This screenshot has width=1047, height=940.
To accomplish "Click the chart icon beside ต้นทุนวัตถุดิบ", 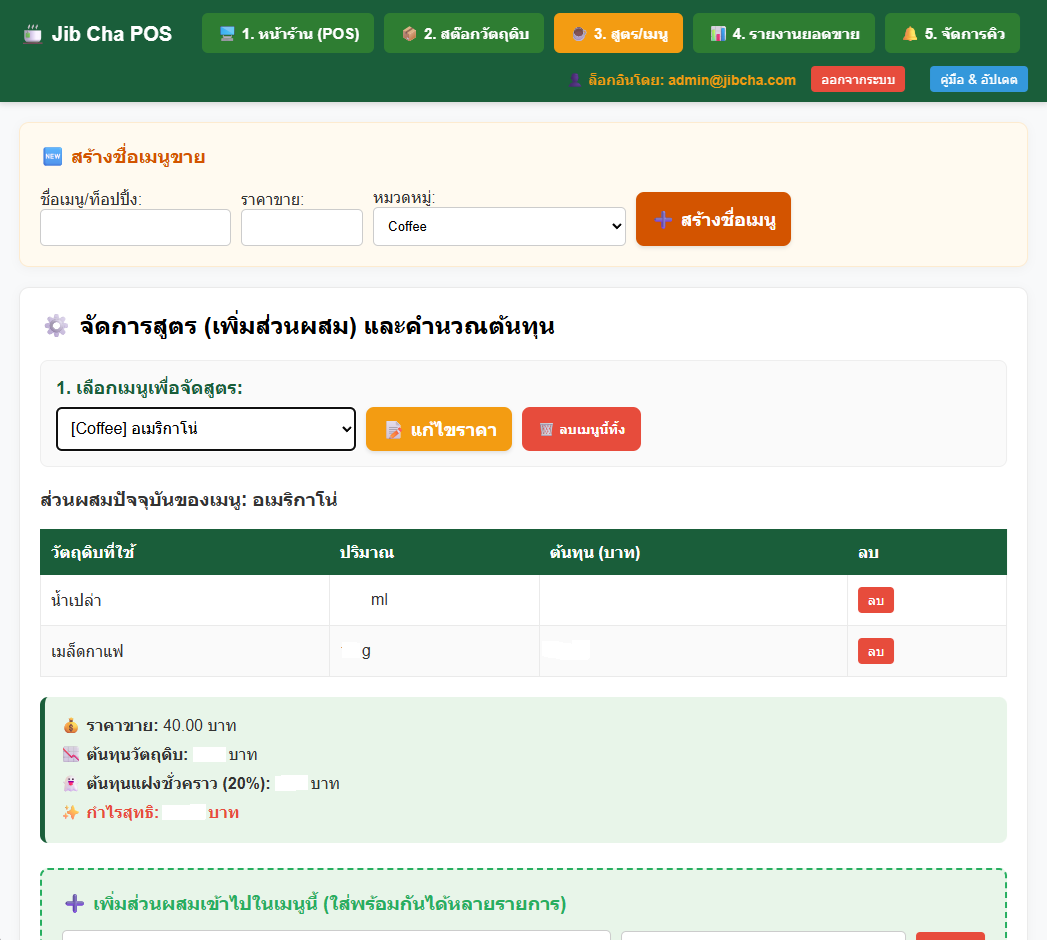I will [x=71, y=754].
